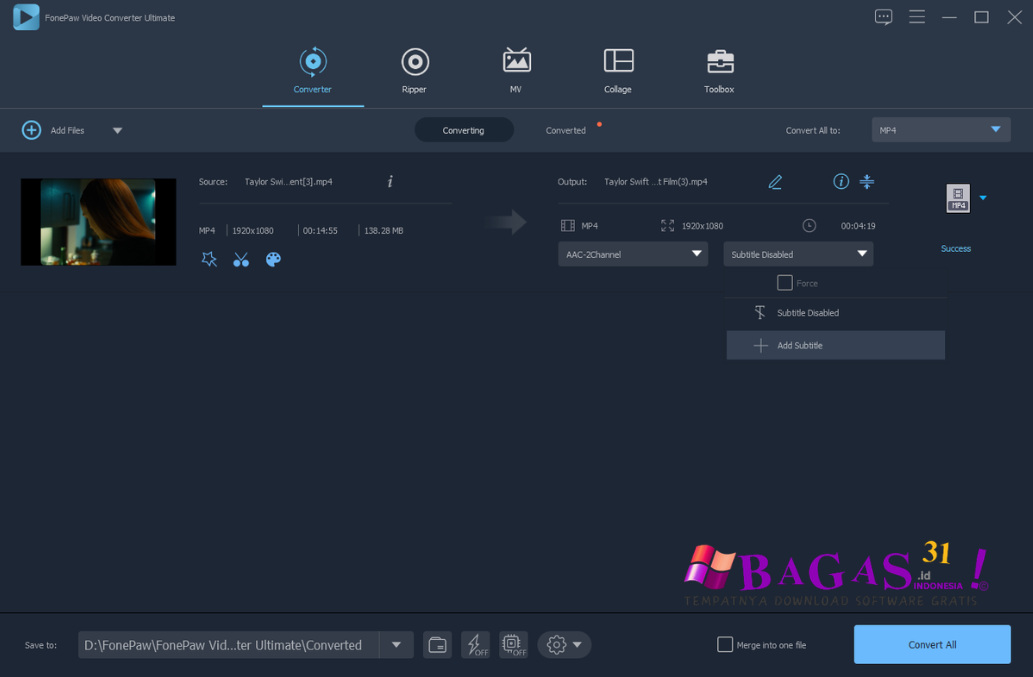Toggle the GPU hardware acceleration OFF icon
Screen dimensions: 1033x677
[514, 645]
